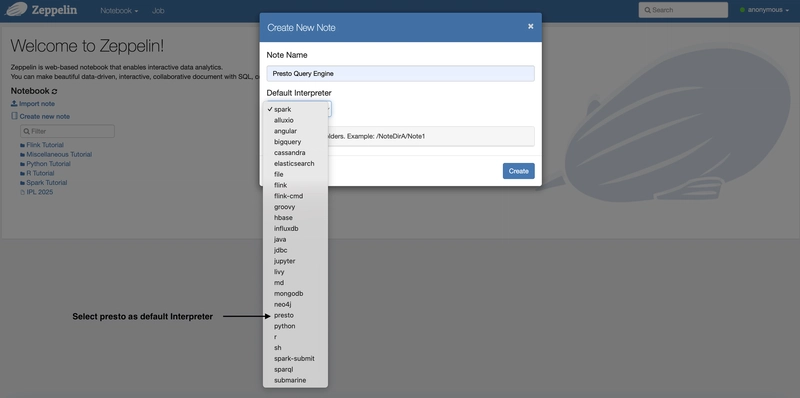
Task: Select elasticsearch interpreter option
Action: (295, 163)
